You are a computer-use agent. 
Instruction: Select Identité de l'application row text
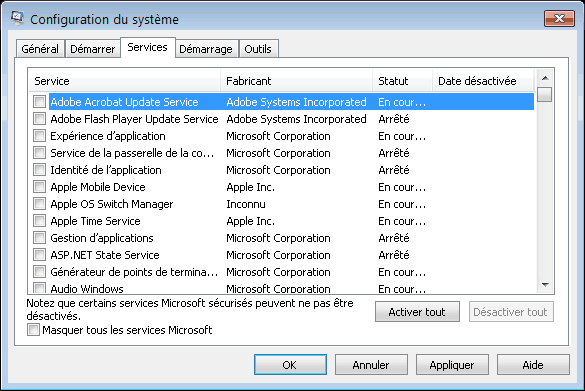[106, 170]
